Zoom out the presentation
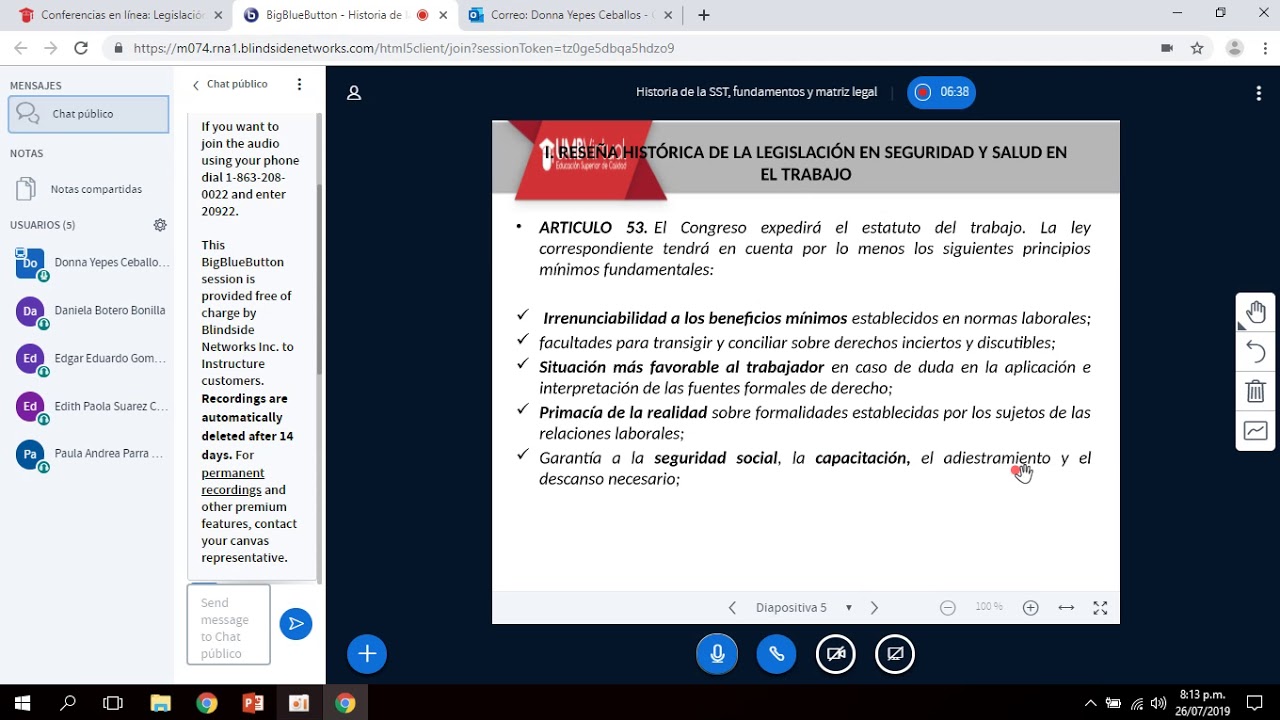The image size is (1280, 720). pos(948,608)
